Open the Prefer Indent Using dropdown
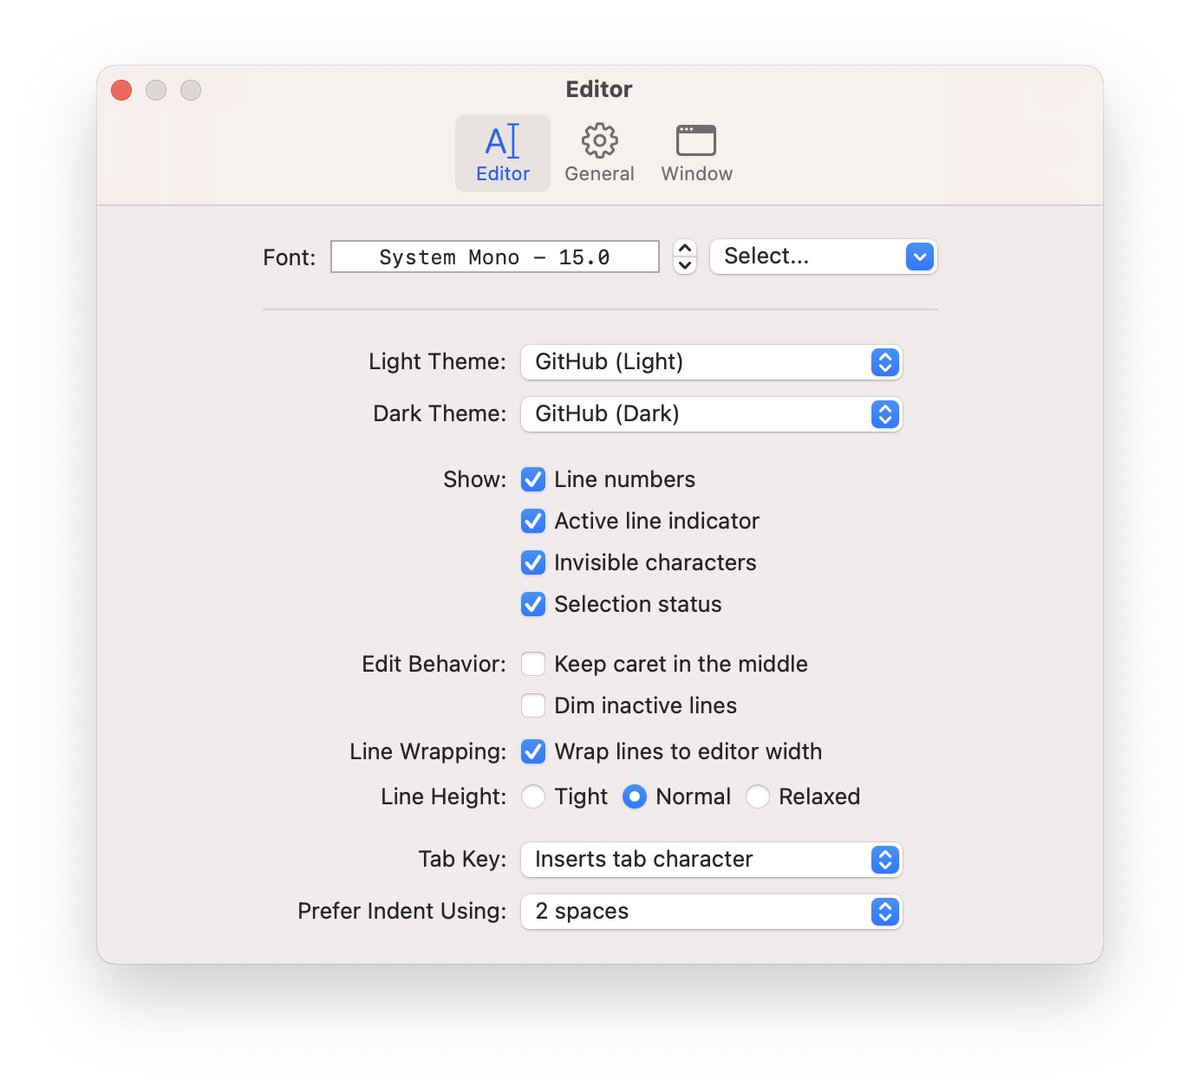The width and height of the screenshot is (1200, 1092). click(711, 911)
